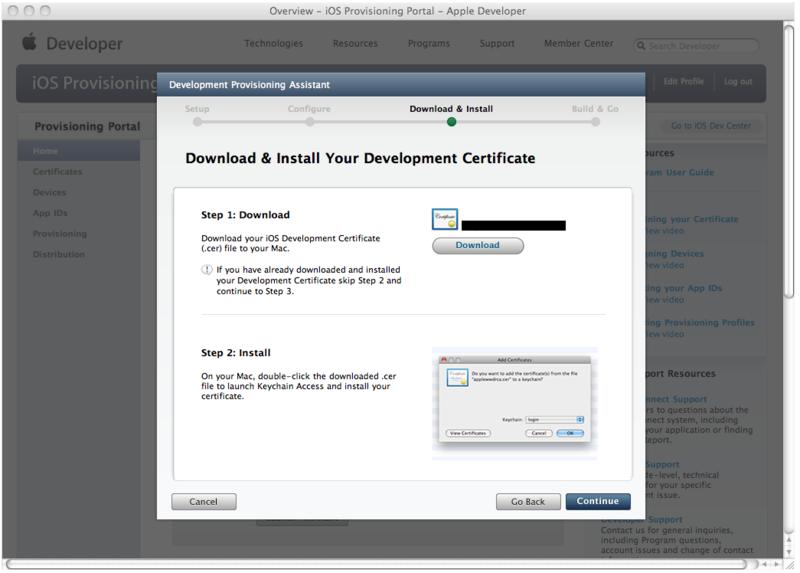Click the Configure step marker
This screenshot has width=800, height=573.
pos(310,122)
